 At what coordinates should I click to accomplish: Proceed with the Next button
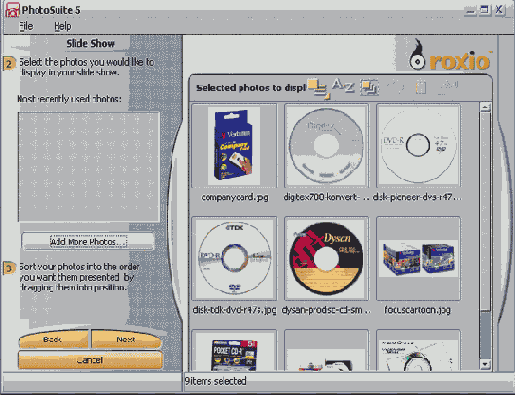(126, 339)
